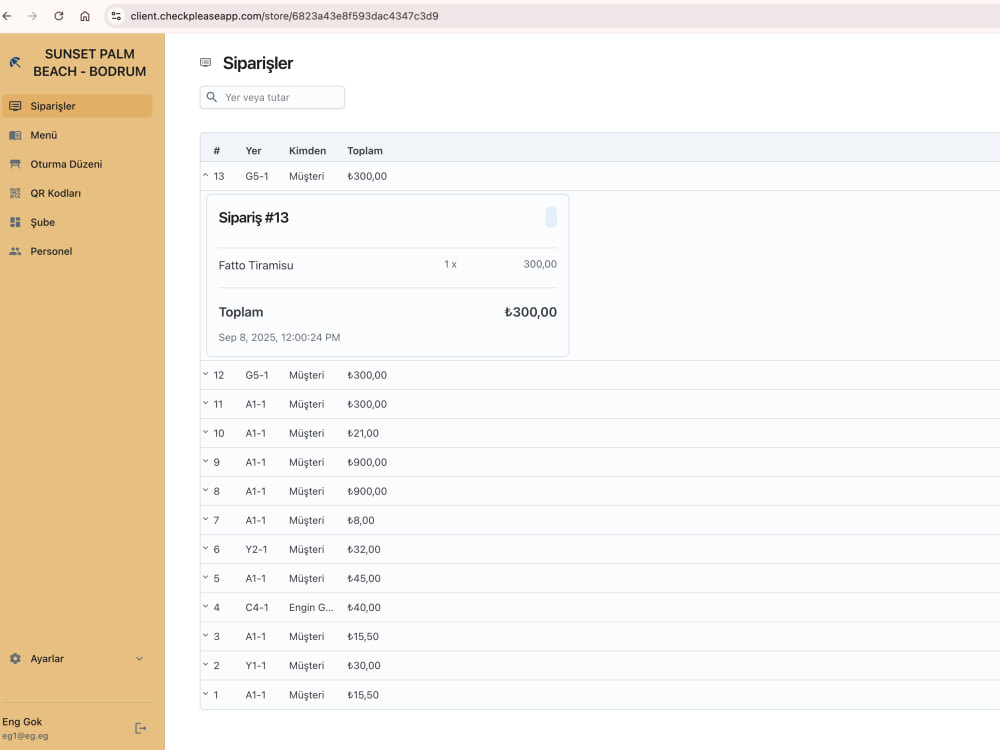Expand order 2 row
Viewport: 1000px width, 750px height.
(205, 664)
